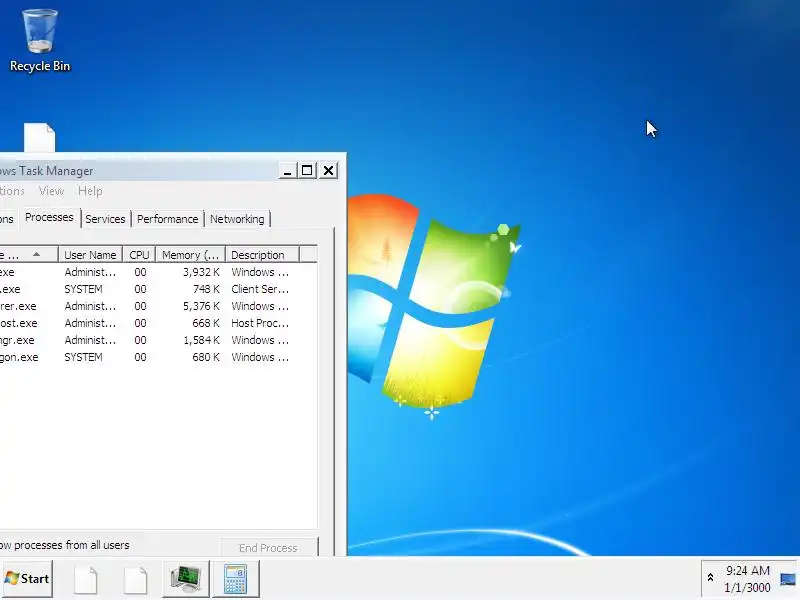The image size is (800, 600).
Task: Click the 9:24 AM clock
Action: point(747,570)
